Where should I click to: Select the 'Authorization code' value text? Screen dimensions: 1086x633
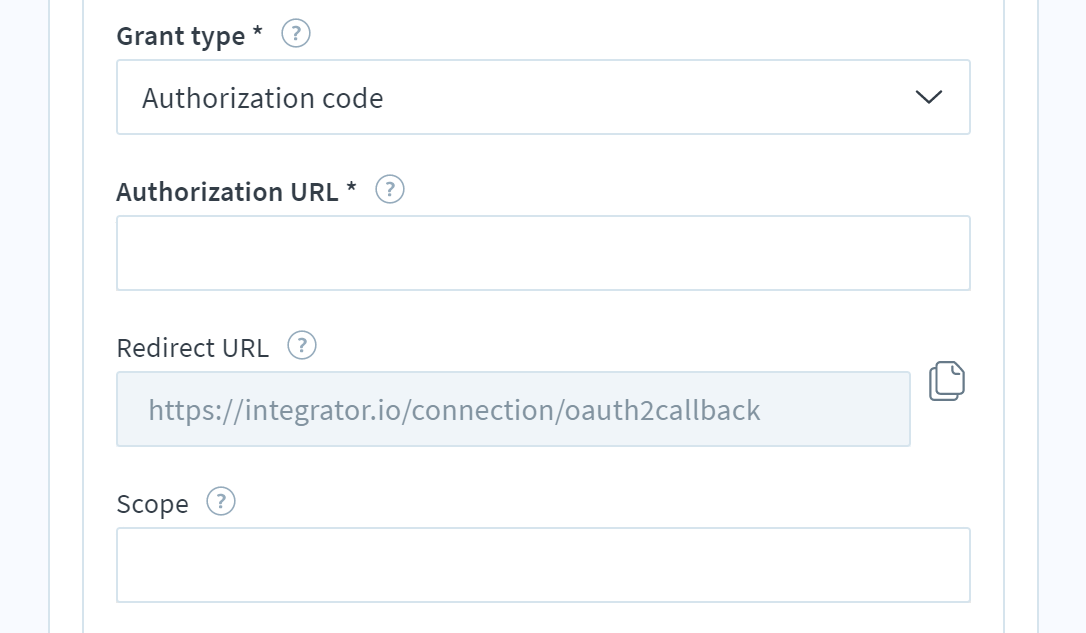[262, 98]
